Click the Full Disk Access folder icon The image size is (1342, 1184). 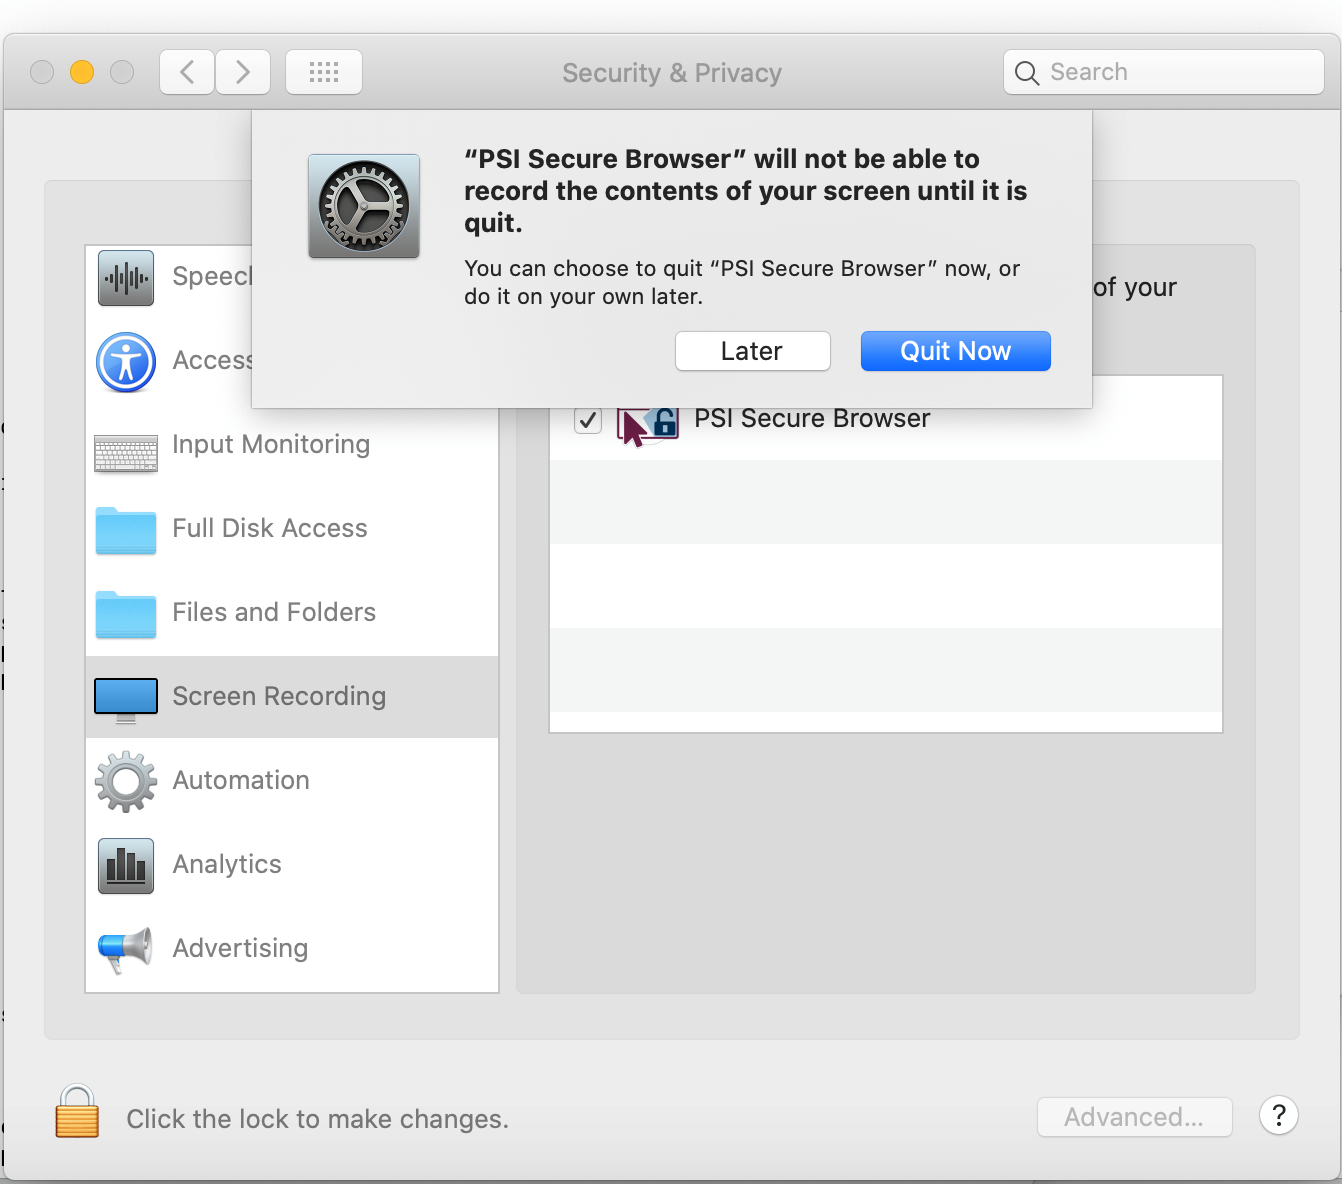(x=126, y=530)
